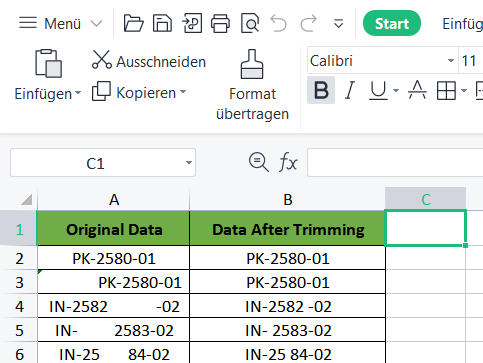Toggle italic formatting
This screenshot has width=483, height=363.
(350, 90)
